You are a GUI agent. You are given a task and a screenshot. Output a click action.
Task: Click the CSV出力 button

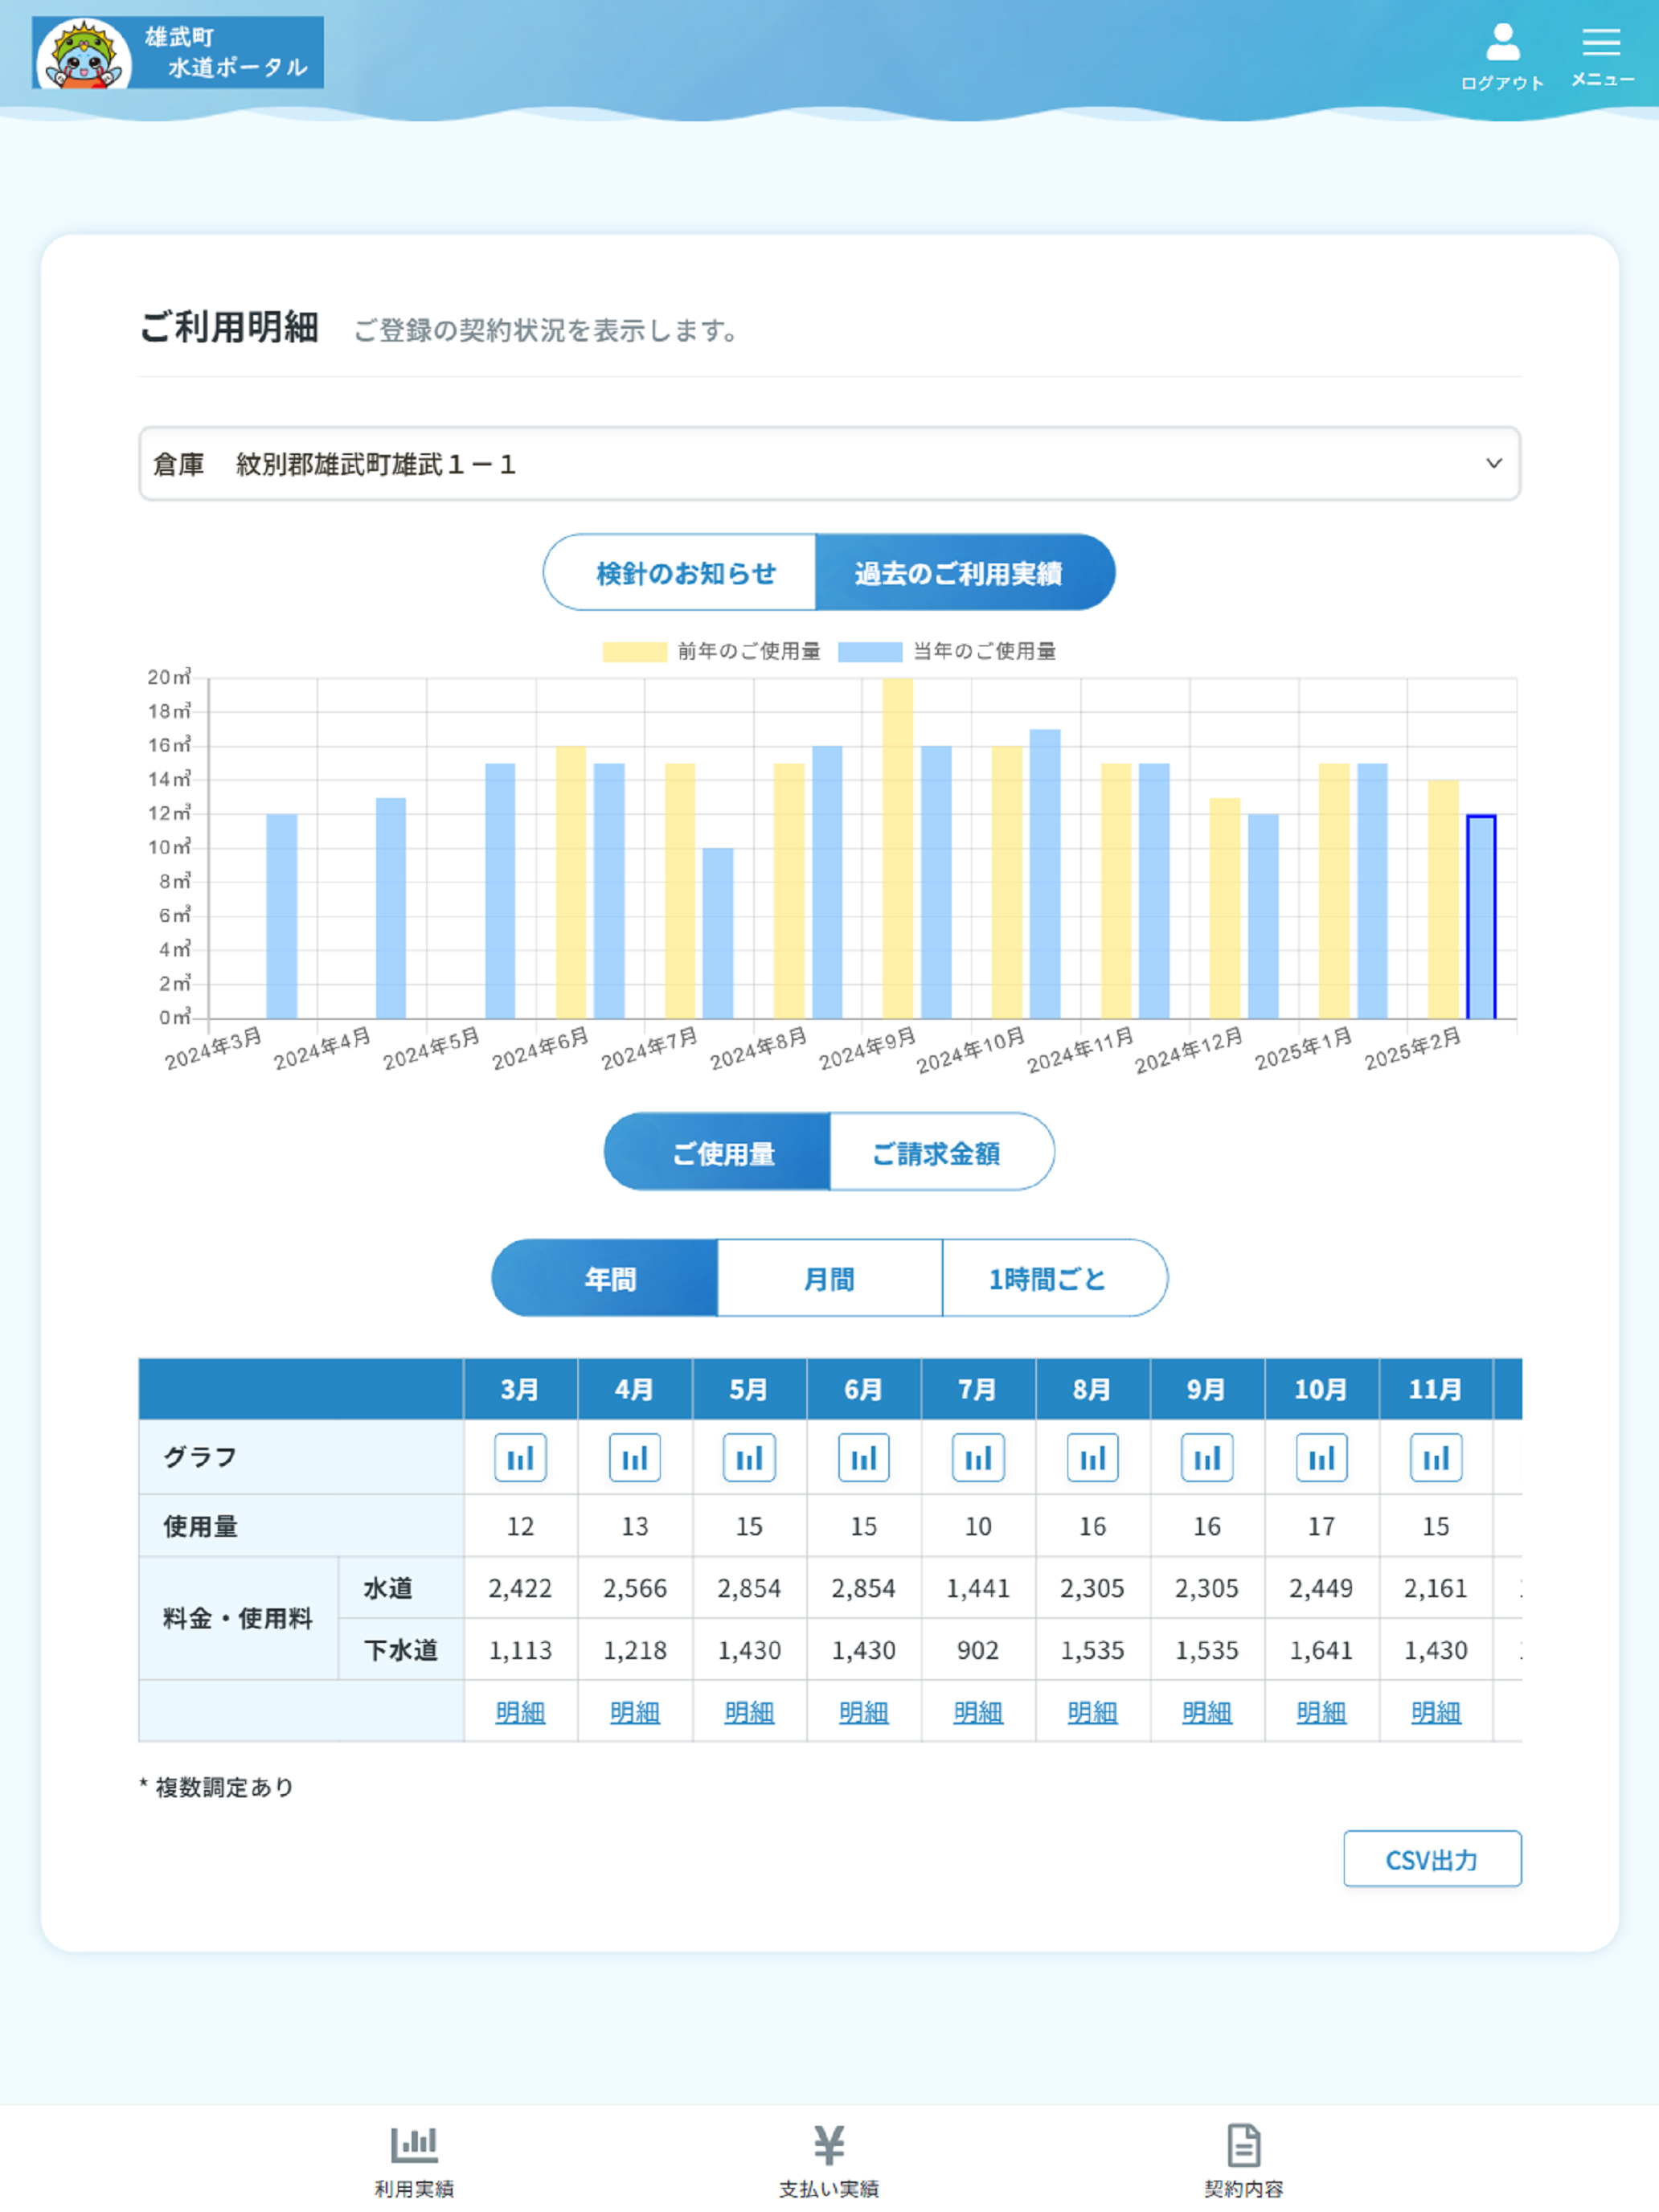pyautogui.click(x=1432, y=1859)
